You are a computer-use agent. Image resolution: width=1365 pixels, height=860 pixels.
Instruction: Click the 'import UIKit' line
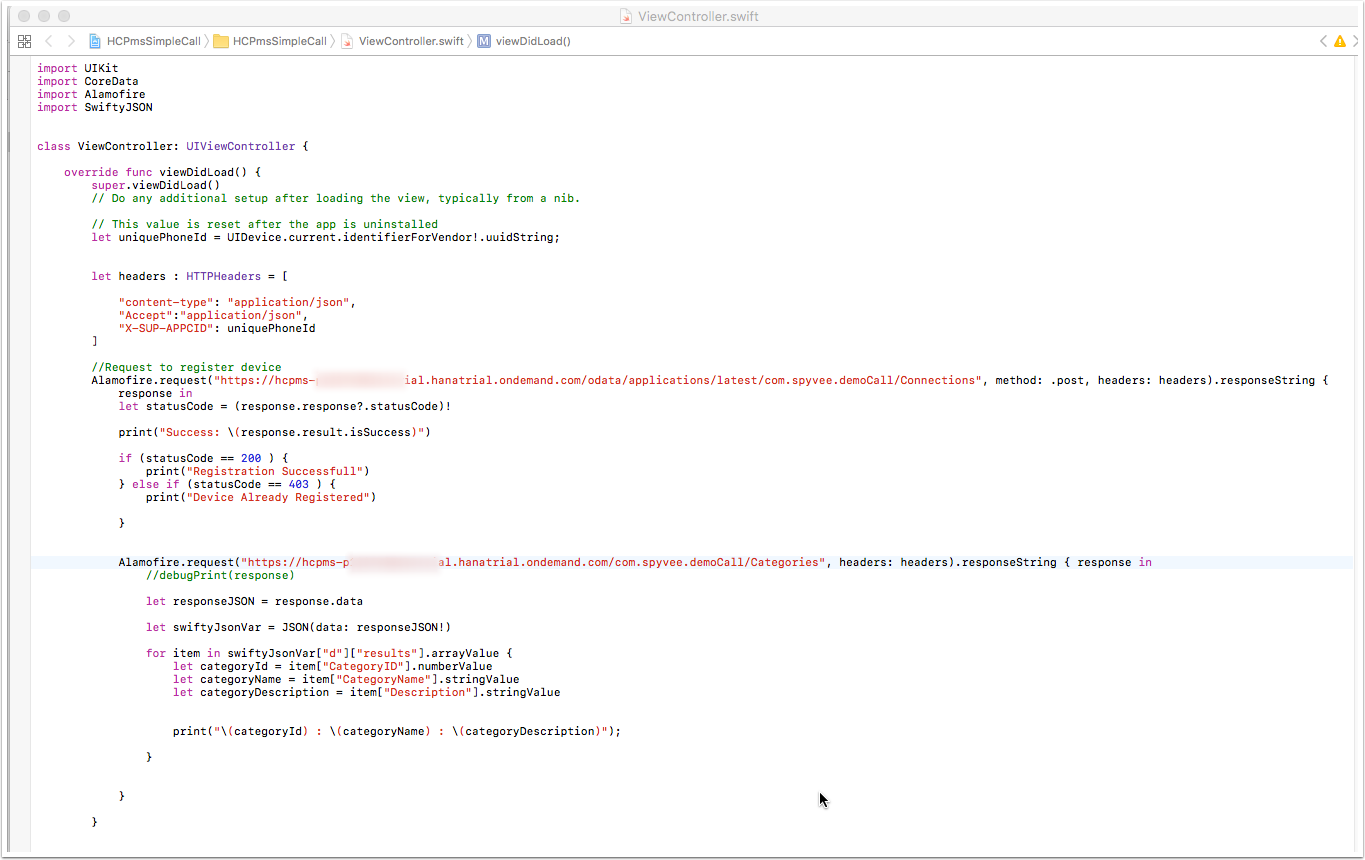[78, 68]
